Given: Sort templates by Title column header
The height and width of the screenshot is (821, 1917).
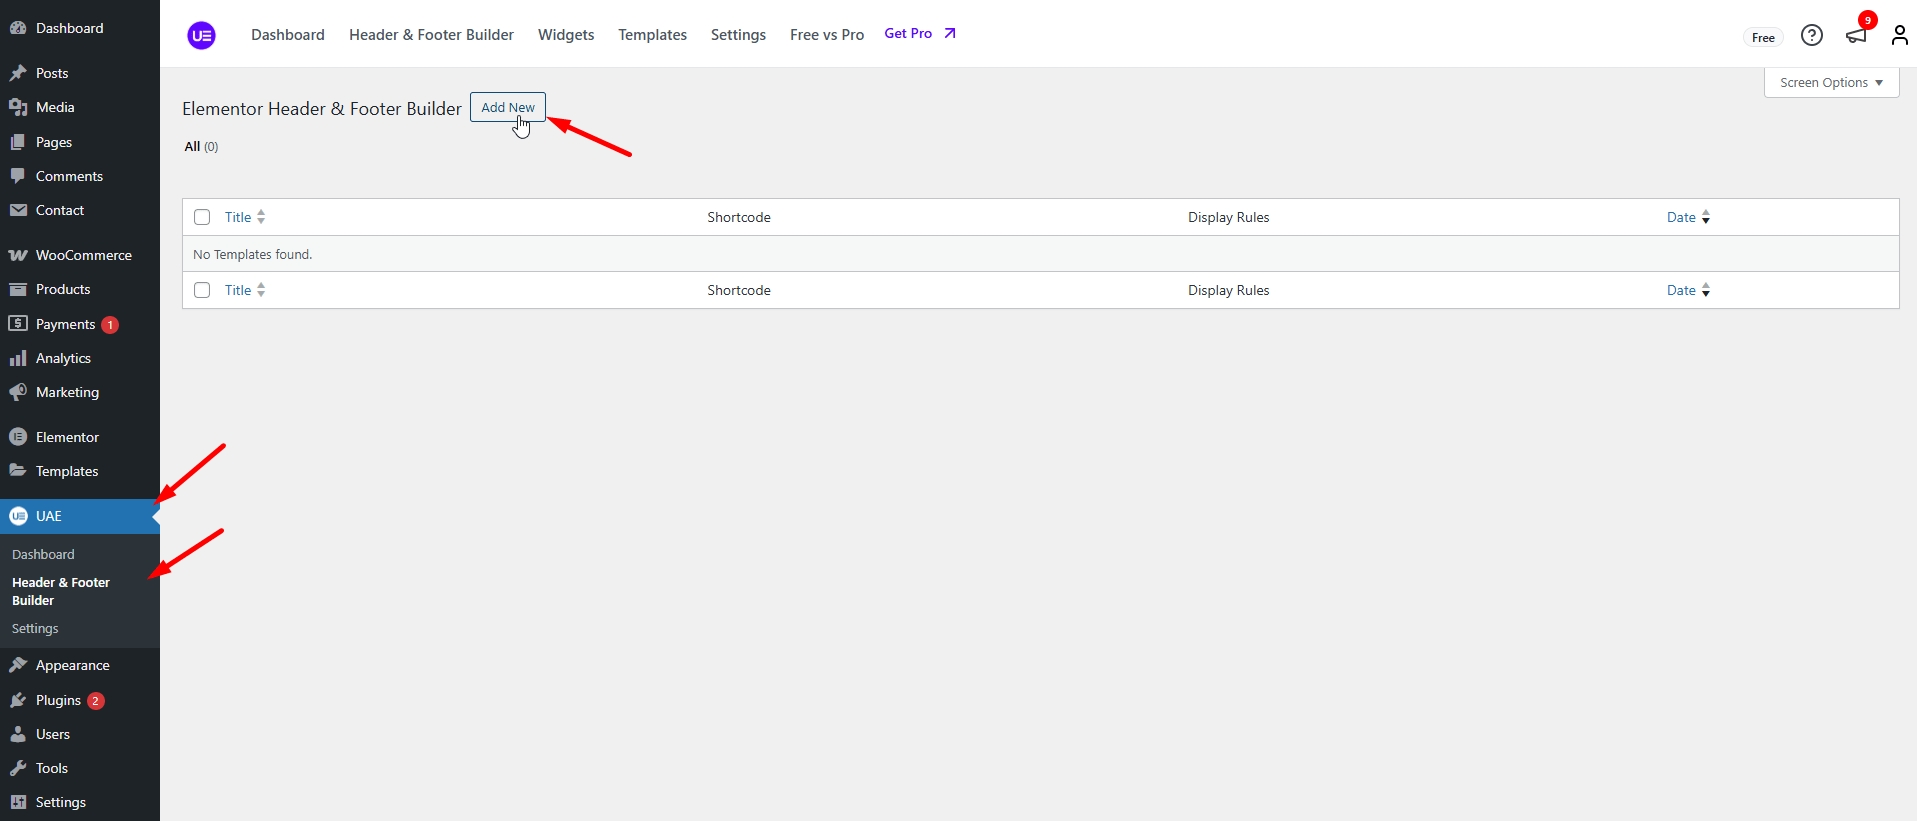Looking at the screenshot, I should tap(238, 217).
